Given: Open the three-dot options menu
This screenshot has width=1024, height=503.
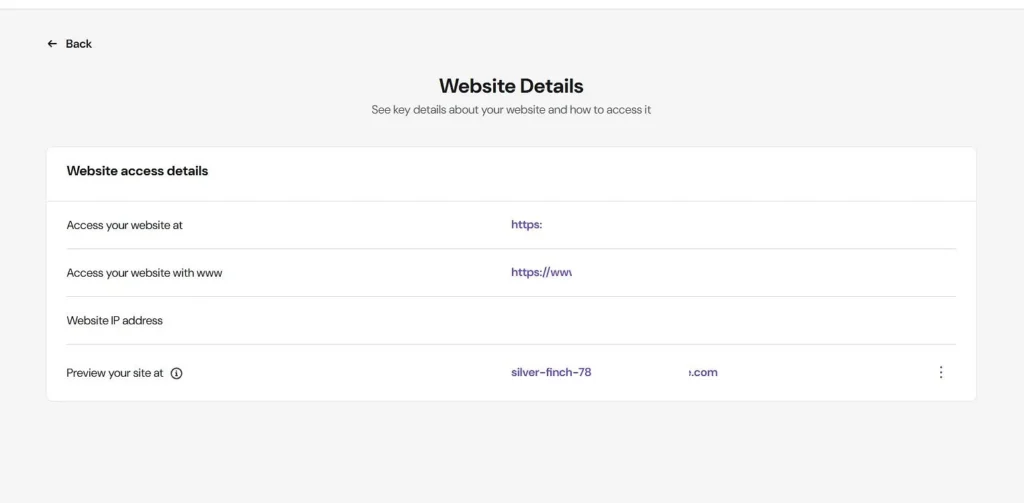Looking at the screenshot, I should pyautogui.click(x=940, y=372).
